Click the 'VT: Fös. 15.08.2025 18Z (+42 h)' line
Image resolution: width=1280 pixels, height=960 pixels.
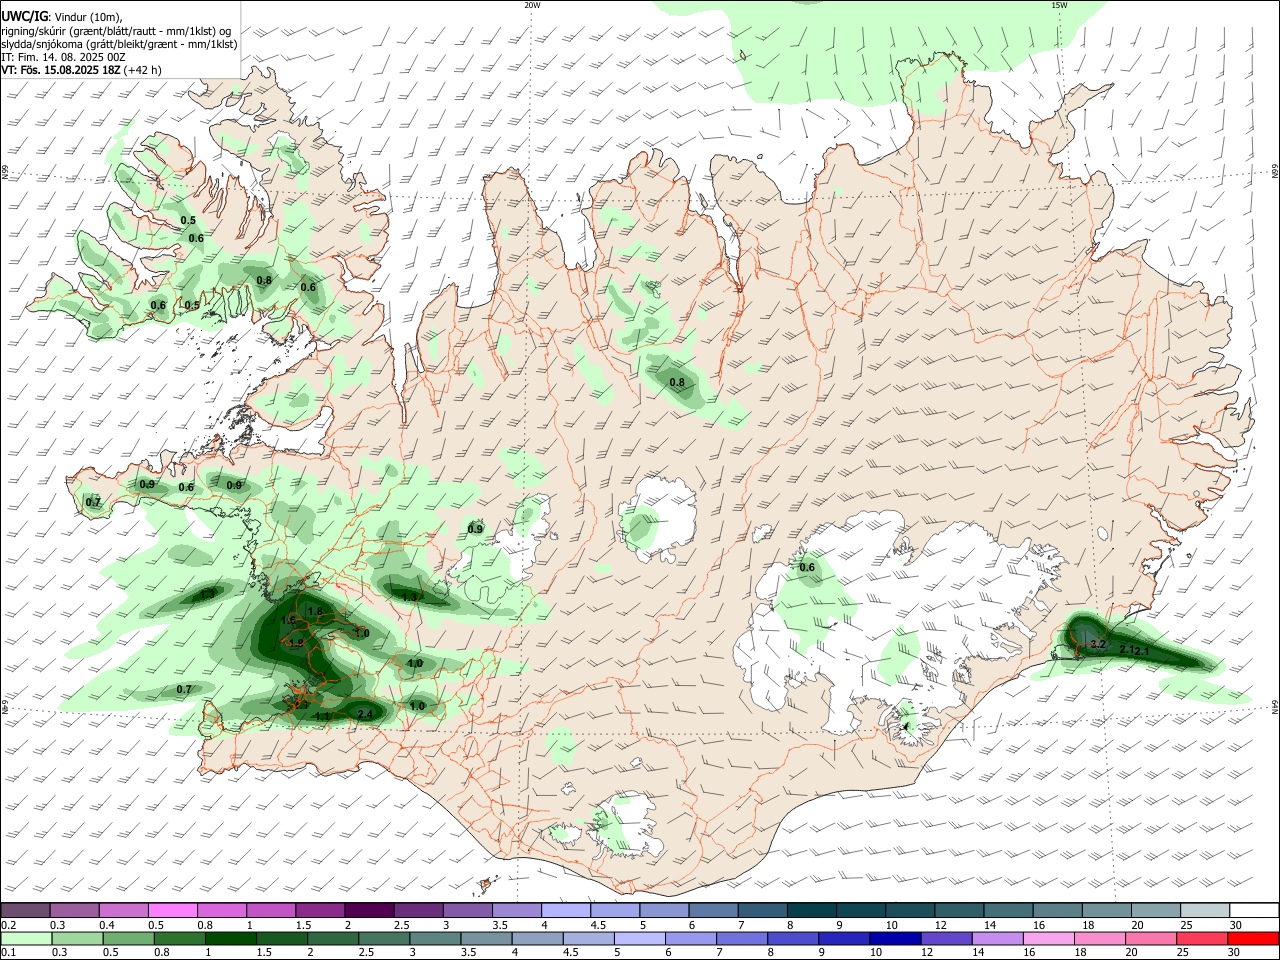81,70
